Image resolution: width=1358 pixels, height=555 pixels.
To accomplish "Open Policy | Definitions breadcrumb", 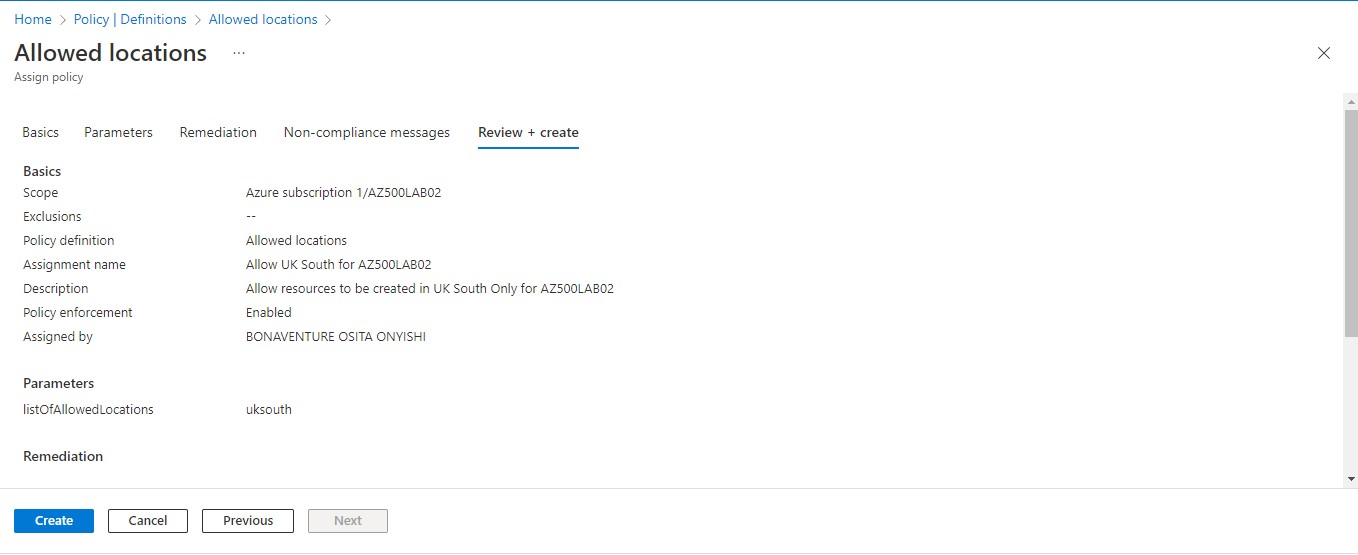I will (130, 19).
